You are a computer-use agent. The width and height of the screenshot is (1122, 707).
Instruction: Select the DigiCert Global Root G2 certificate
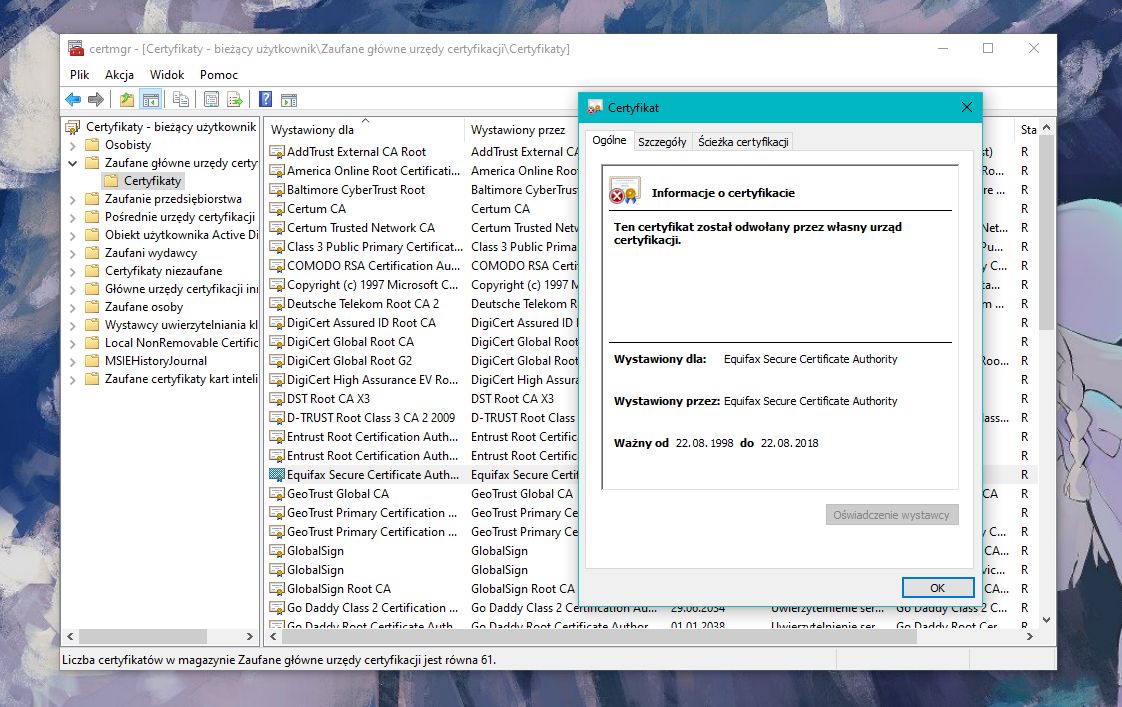click(349, 361)
